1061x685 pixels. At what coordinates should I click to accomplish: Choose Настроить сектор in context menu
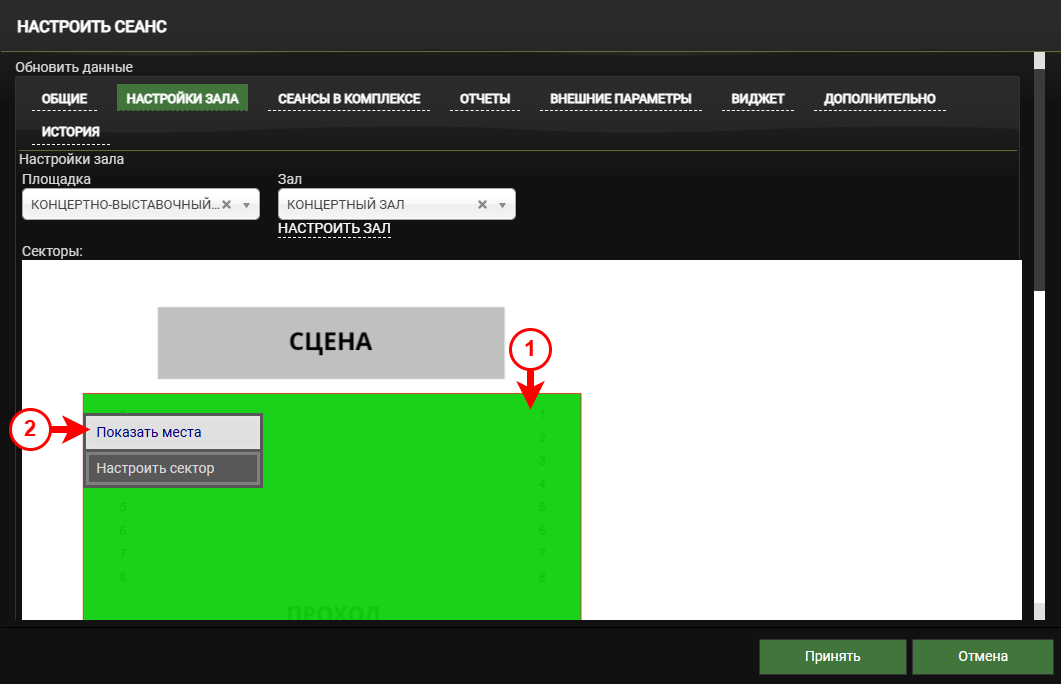pyautogui.click(x=173, y=468)
